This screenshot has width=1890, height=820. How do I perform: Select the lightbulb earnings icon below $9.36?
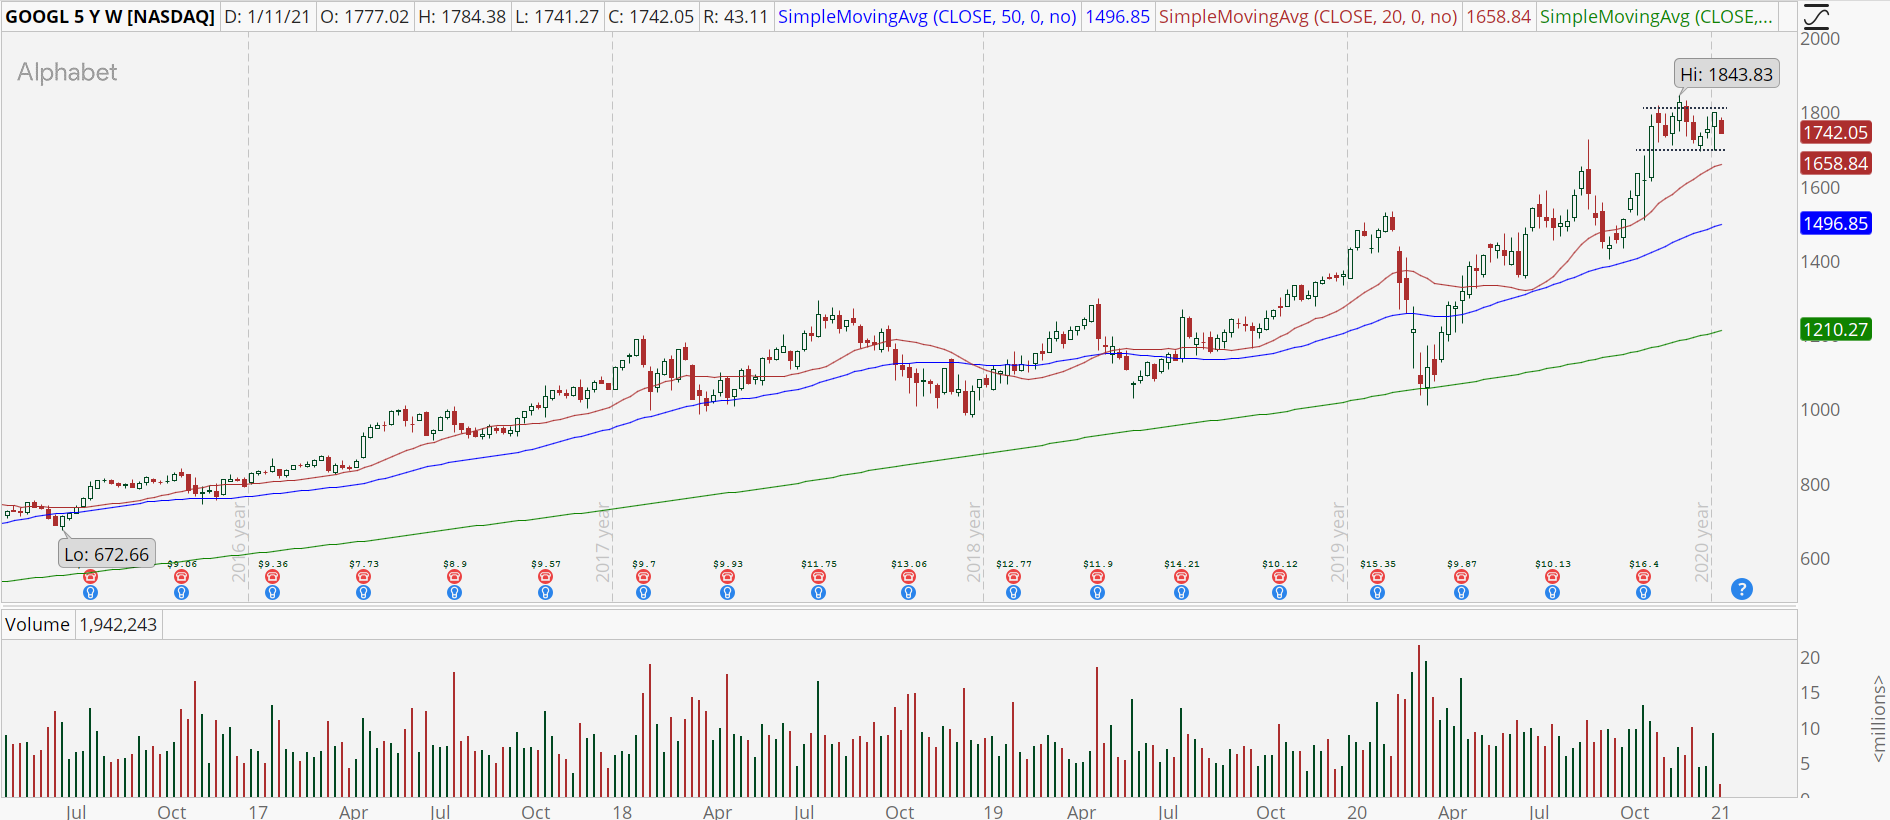coord(272,592)
